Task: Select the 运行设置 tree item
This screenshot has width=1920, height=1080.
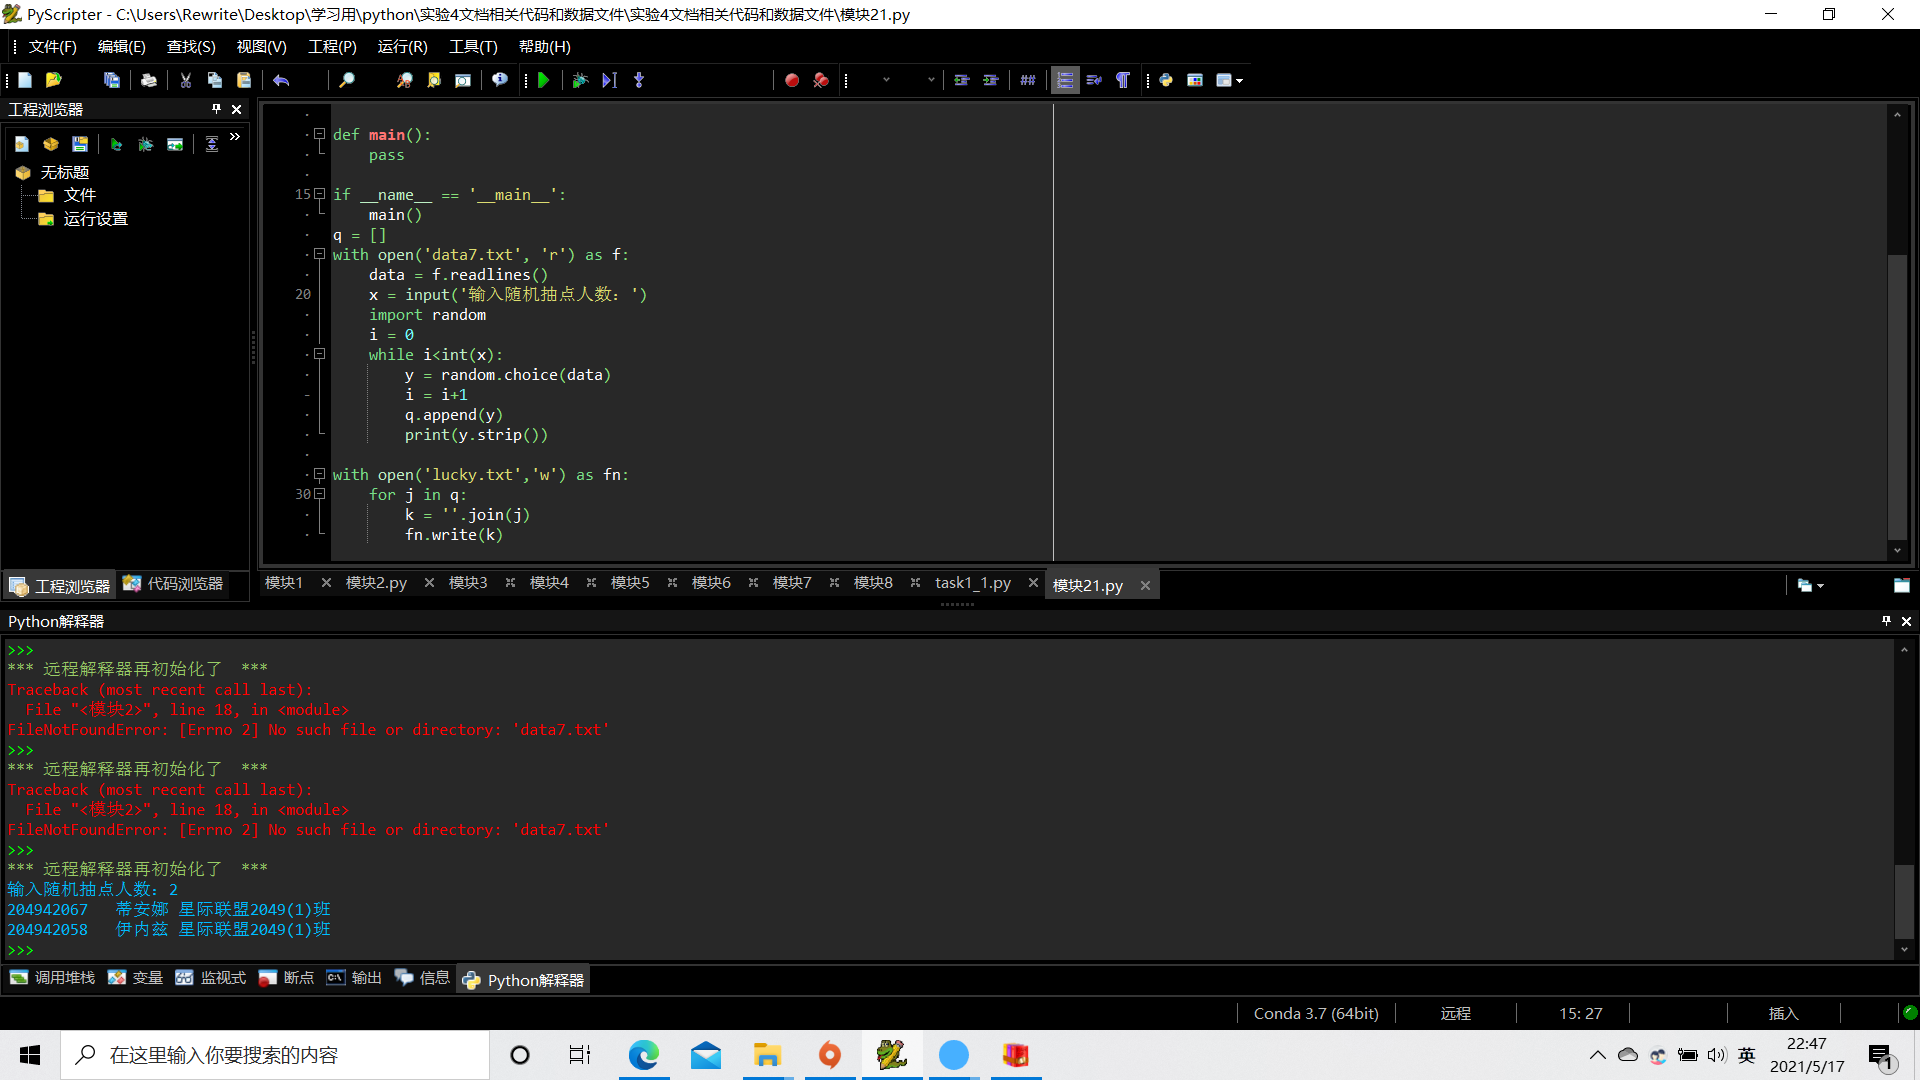Action: coord(95,219)
